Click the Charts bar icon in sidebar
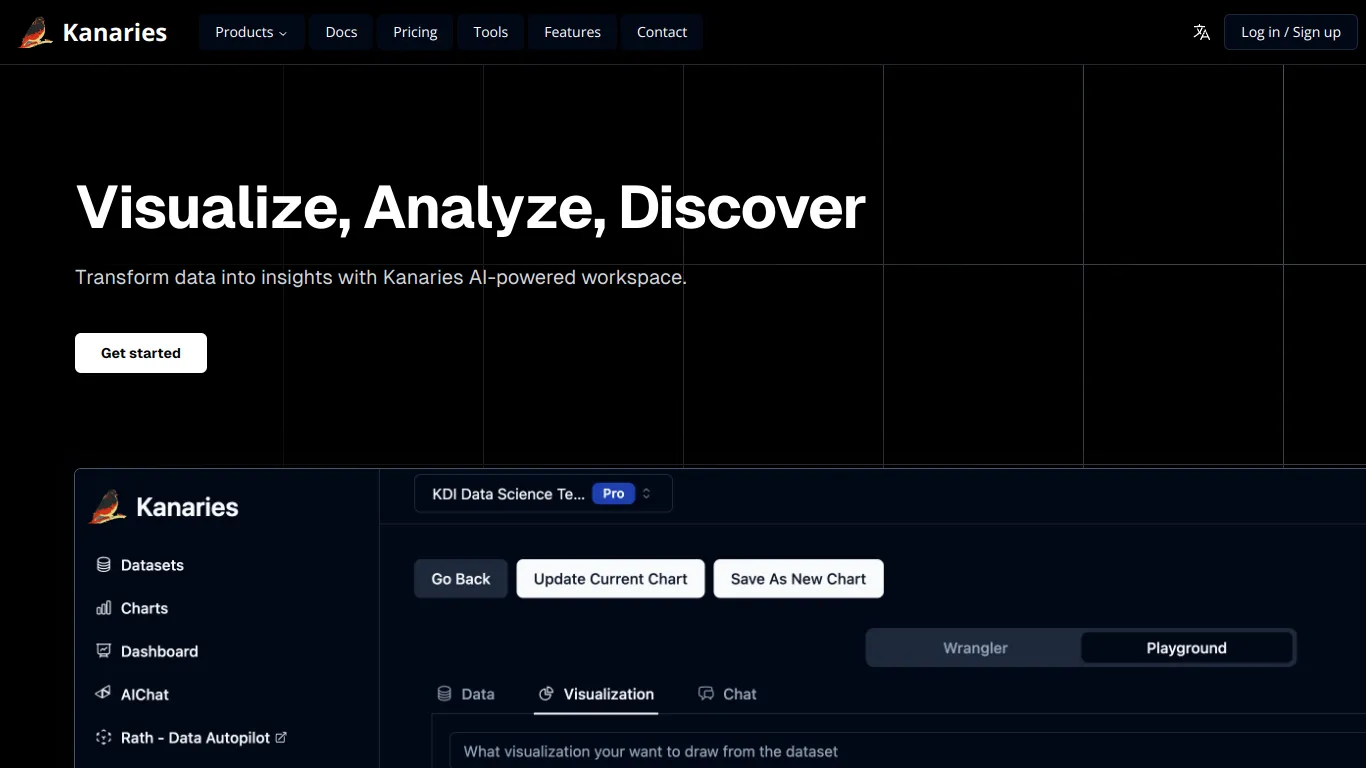Screen dimensions: 1366x768 click(103, 608)
